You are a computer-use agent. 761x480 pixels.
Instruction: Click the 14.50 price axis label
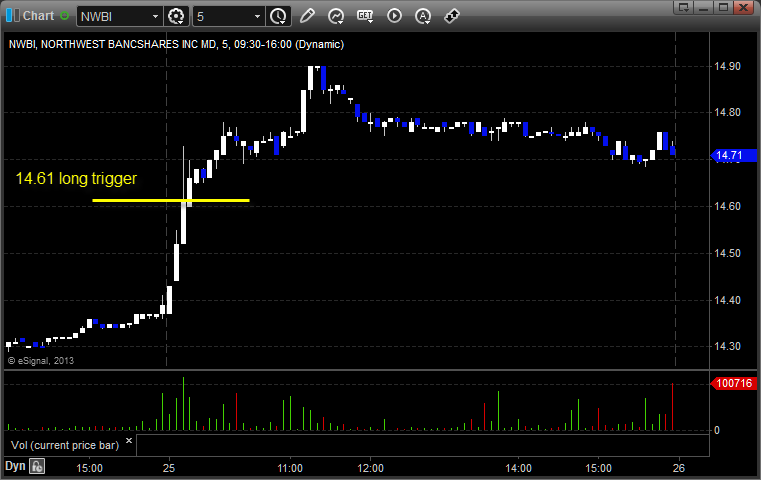coord(728,253)
